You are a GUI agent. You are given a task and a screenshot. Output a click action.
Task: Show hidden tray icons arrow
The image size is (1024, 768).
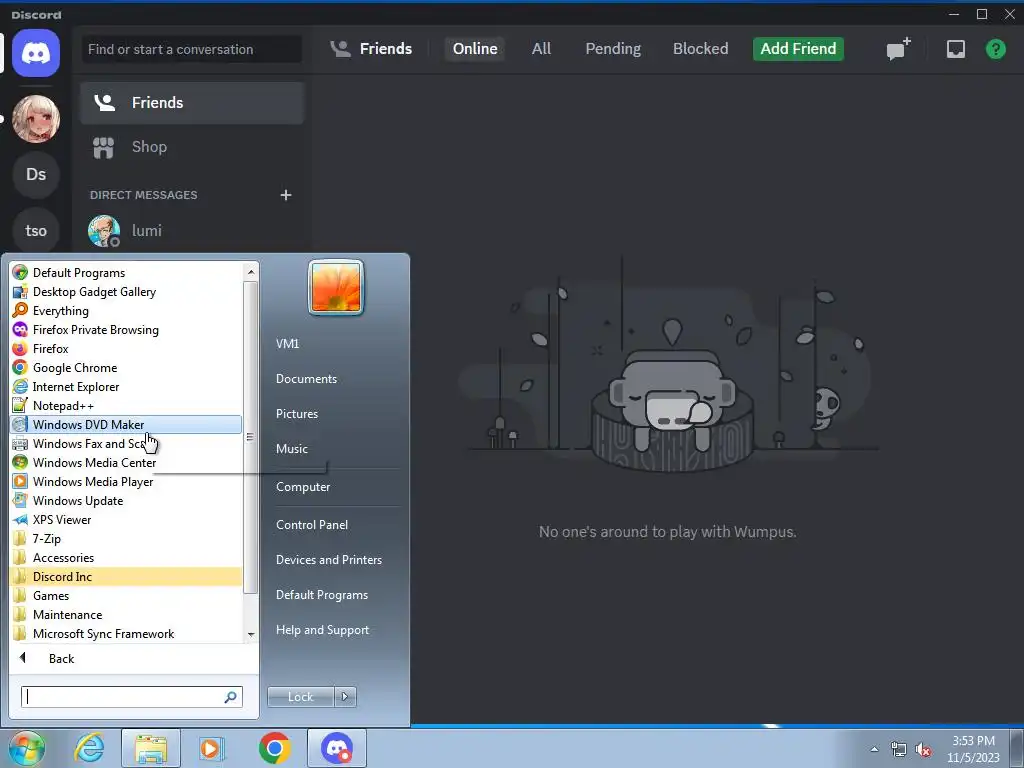coord(874,749)
